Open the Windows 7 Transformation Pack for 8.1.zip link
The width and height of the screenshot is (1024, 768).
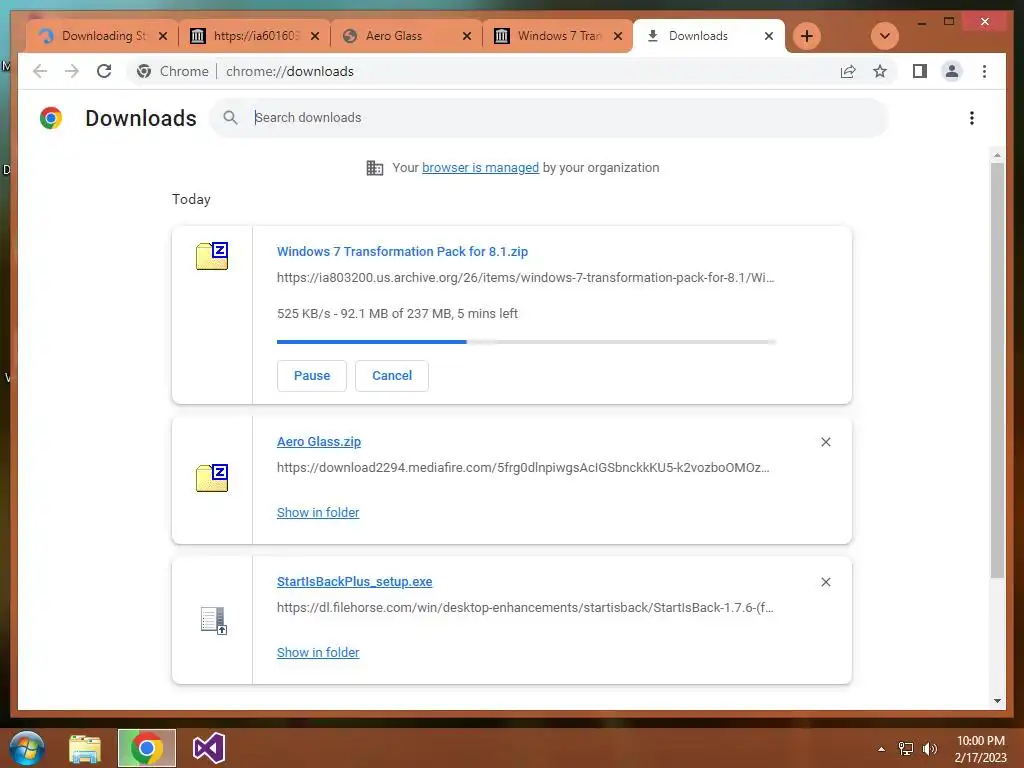point(402,251)
